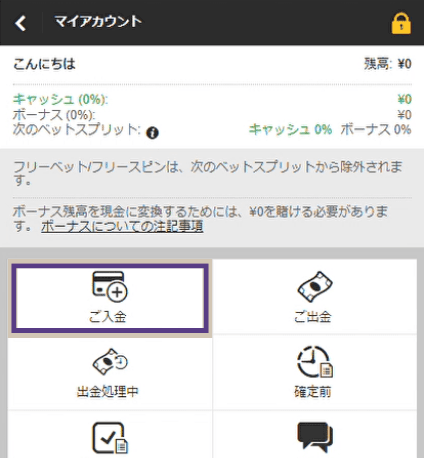Click the ボーナス 0% split value
The image size is (424, 458).
point(376,129)
